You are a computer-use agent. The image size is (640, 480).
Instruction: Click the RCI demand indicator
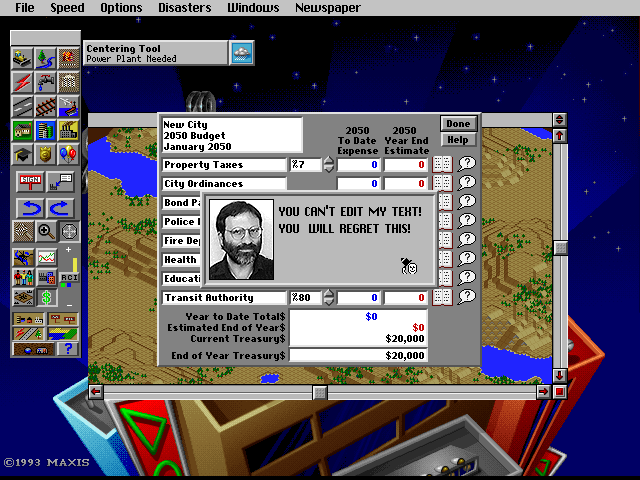tap(69, 278)
